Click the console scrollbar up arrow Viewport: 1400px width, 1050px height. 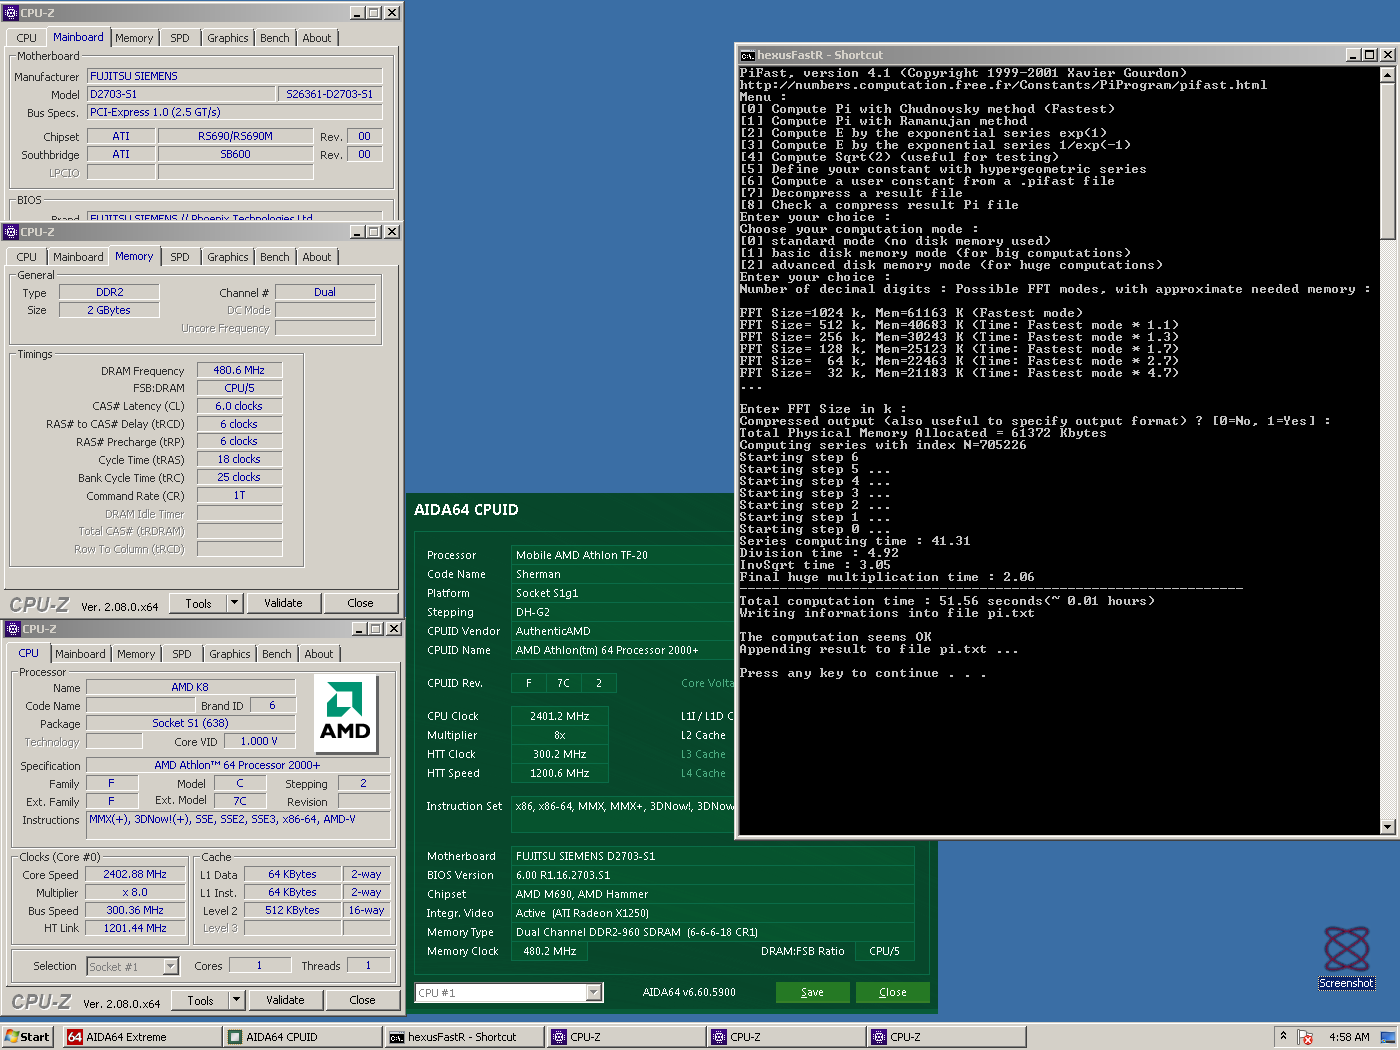pos(1387,74)
